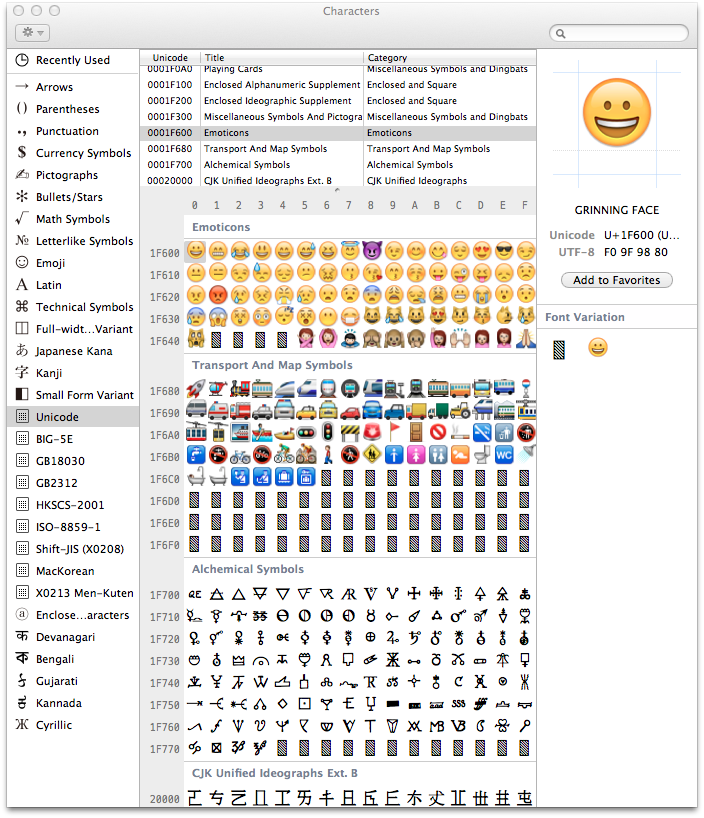Select the helicopter symbol

(x=218, y=389)
